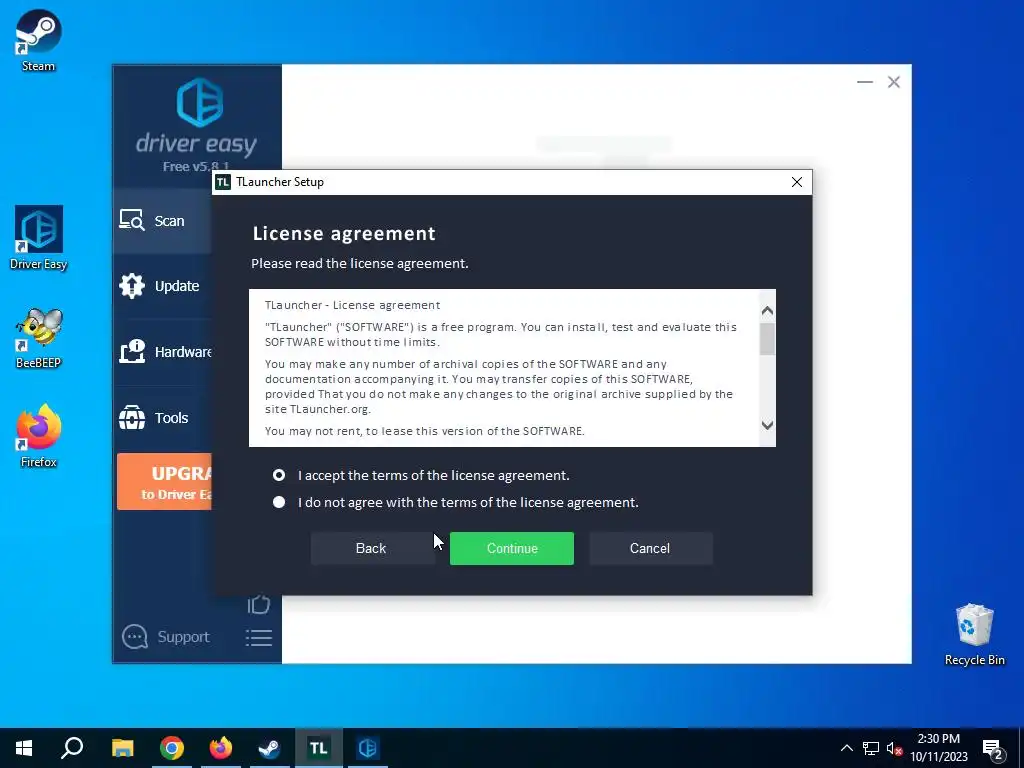
Task: Accept the terms of the license agreement
Action: (279, 475)
